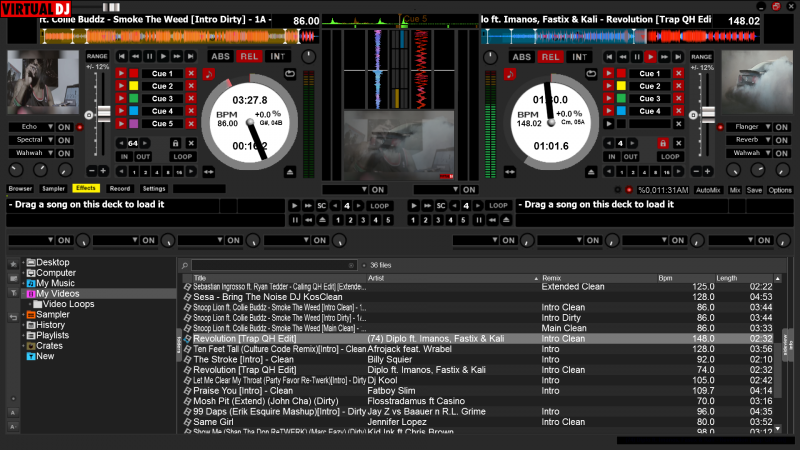Click the left deck RANGE button
Image resolution: width=800 pixels, height=450 pixels.
pos(97,56)
